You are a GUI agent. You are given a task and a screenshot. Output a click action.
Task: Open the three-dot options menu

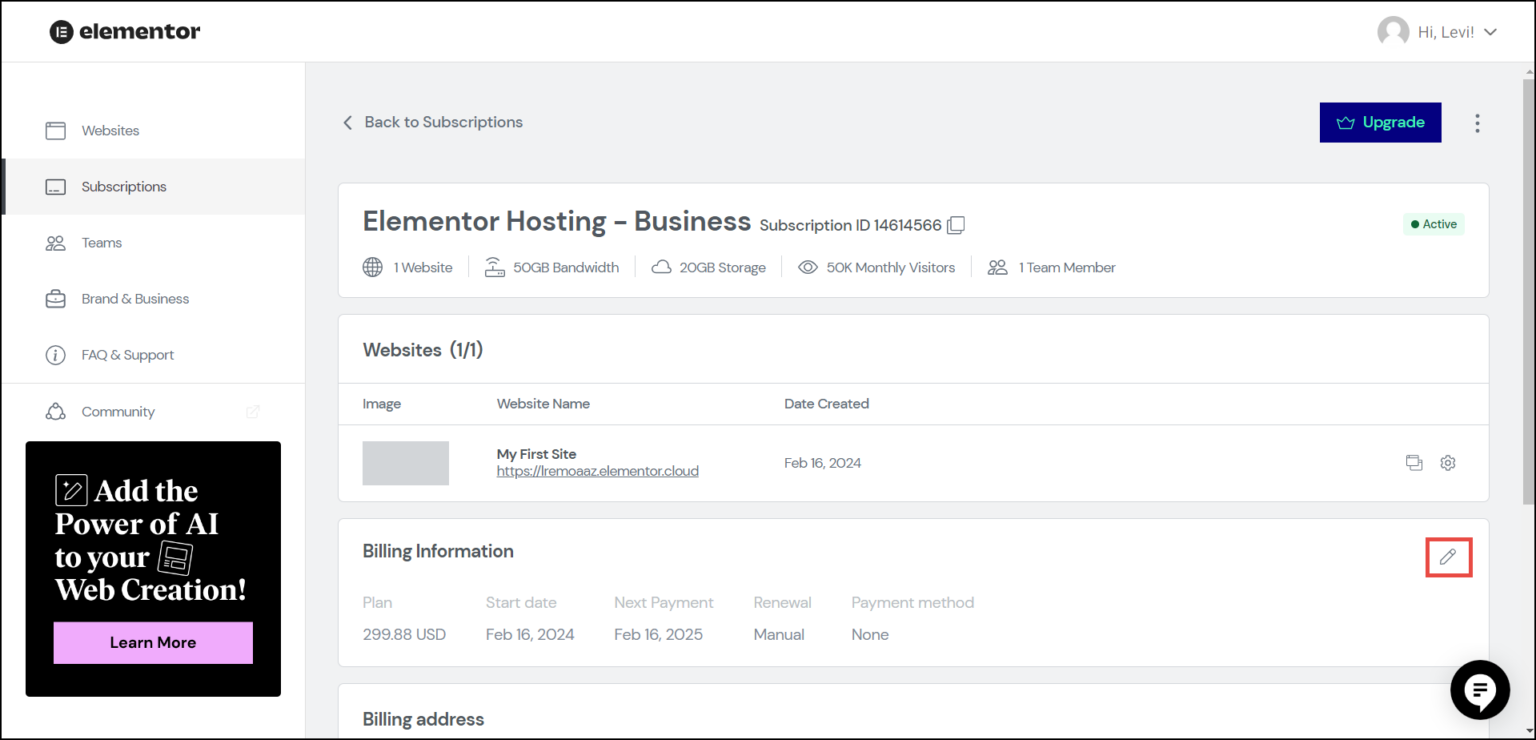[1477, 122]
